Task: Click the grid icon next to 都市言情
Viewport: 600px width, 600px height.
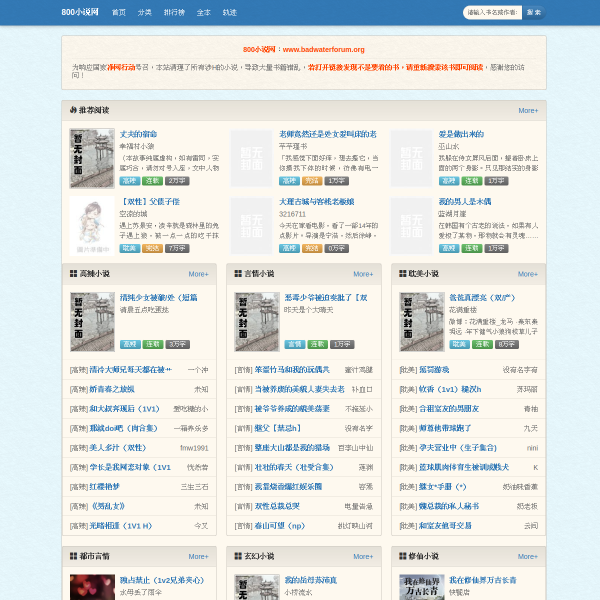Action: (x=73, y=556)
